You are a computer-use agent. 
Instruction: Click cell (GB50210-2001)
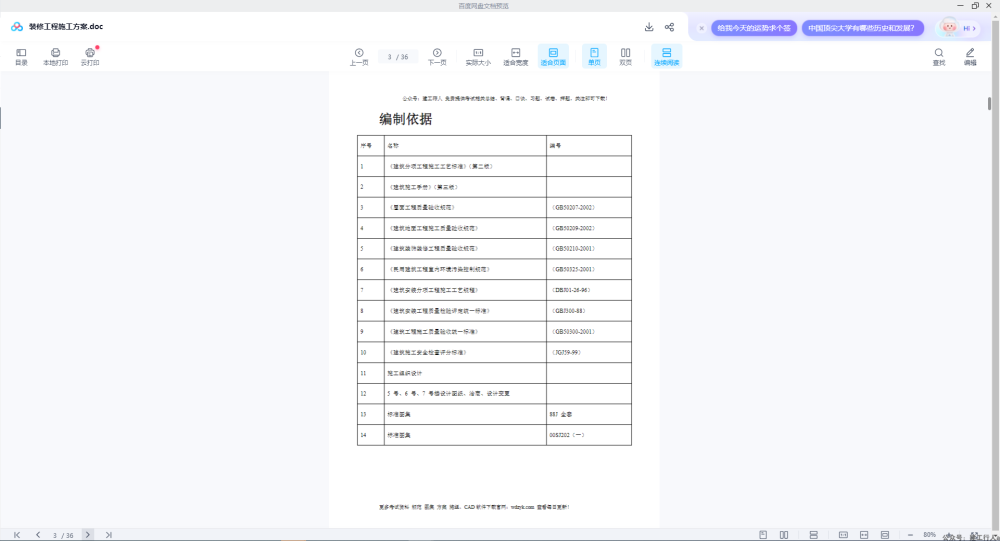[x=573, y=248]
